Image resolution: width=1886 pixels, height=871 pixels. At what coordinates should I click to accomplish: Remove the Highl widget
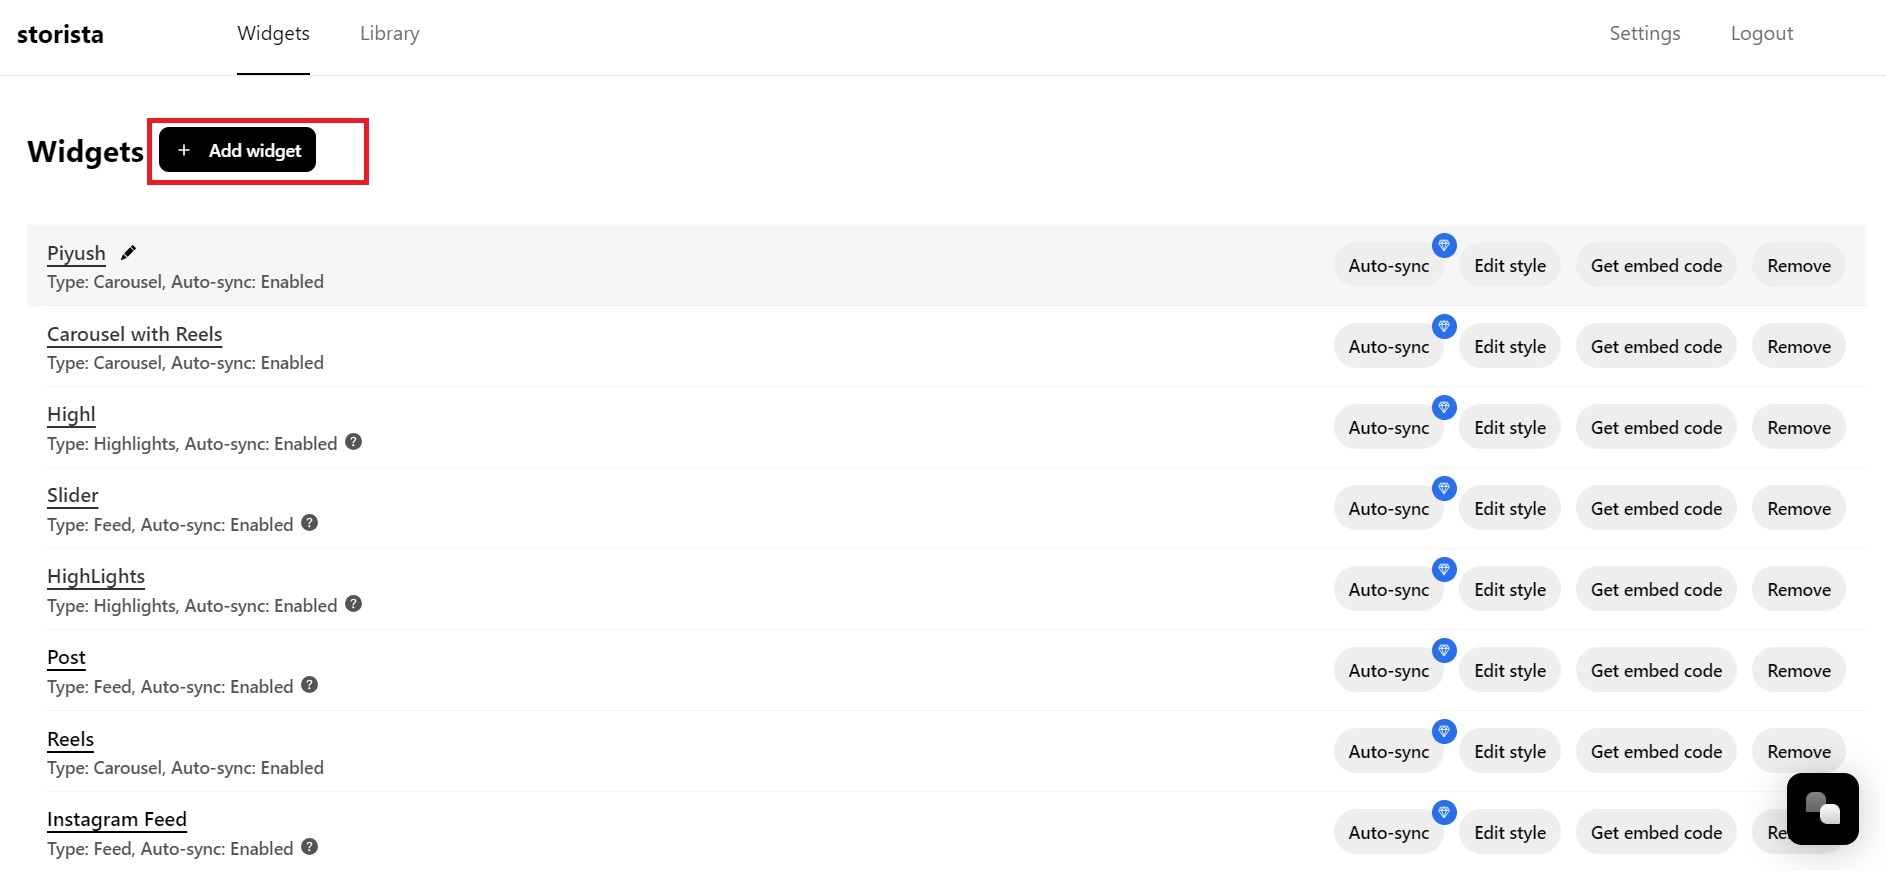pyautogui.click(x=1798, y=427)
